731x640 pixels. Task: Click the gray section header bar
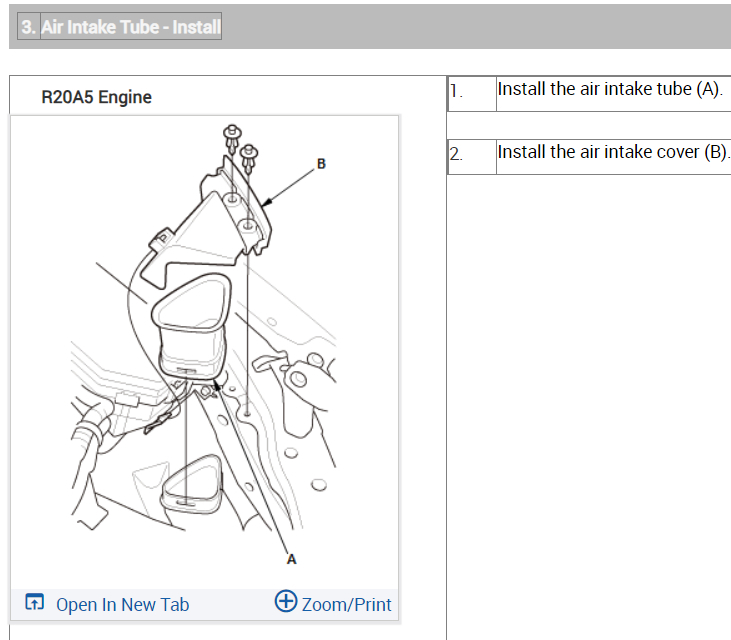coord(370,27)
